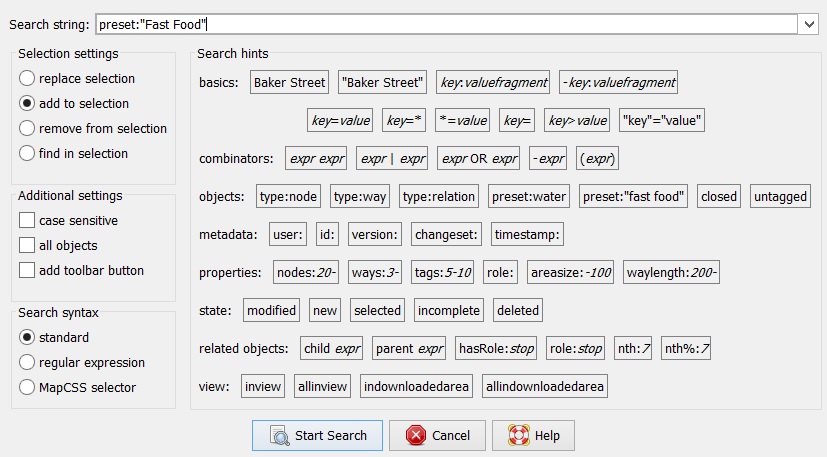Viewport: 827px width, 457px height.
Task: Insert the type:way hint
Action: (360, 196)
